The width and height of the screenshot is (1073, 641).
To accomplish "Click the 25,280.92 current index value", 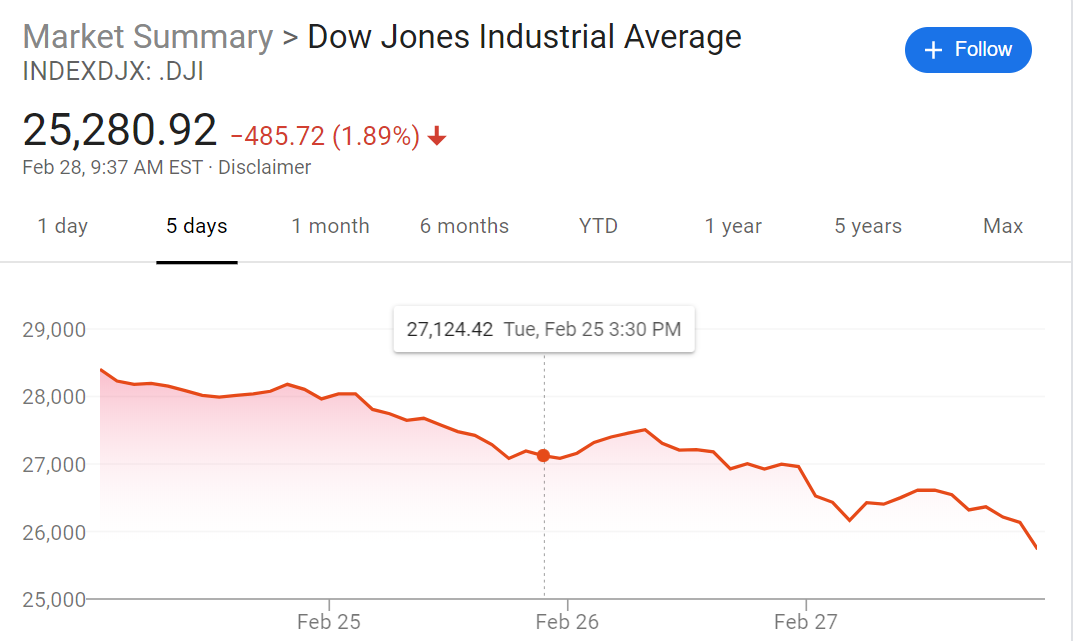I will point(120,130).
